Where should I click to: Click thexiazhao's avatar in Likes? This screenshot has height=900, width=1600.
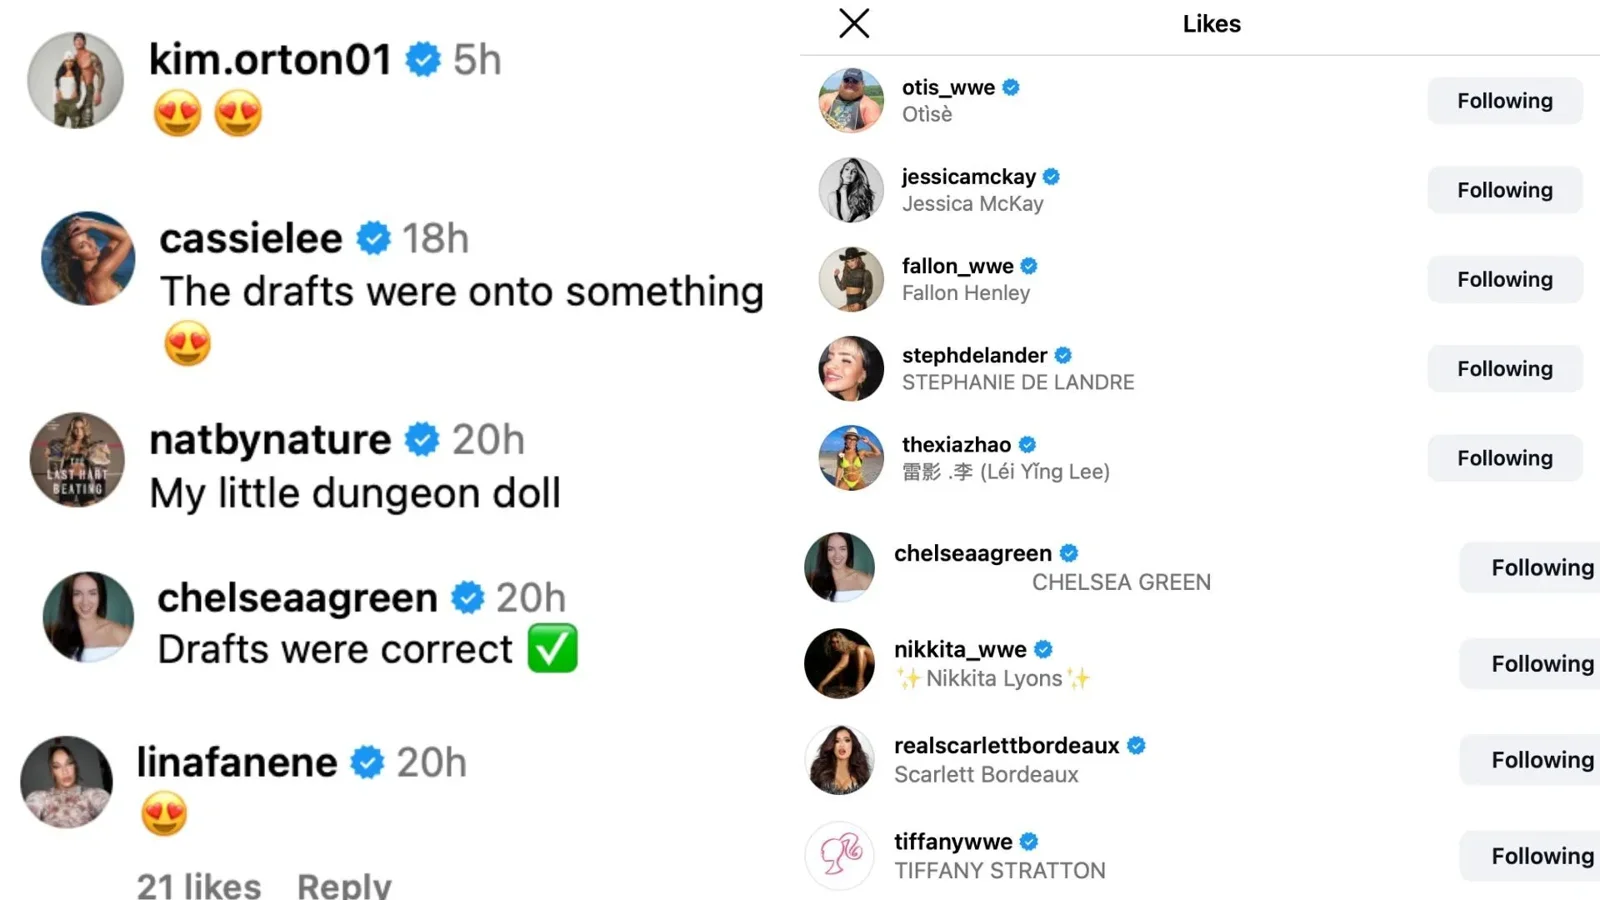[851, 458]
